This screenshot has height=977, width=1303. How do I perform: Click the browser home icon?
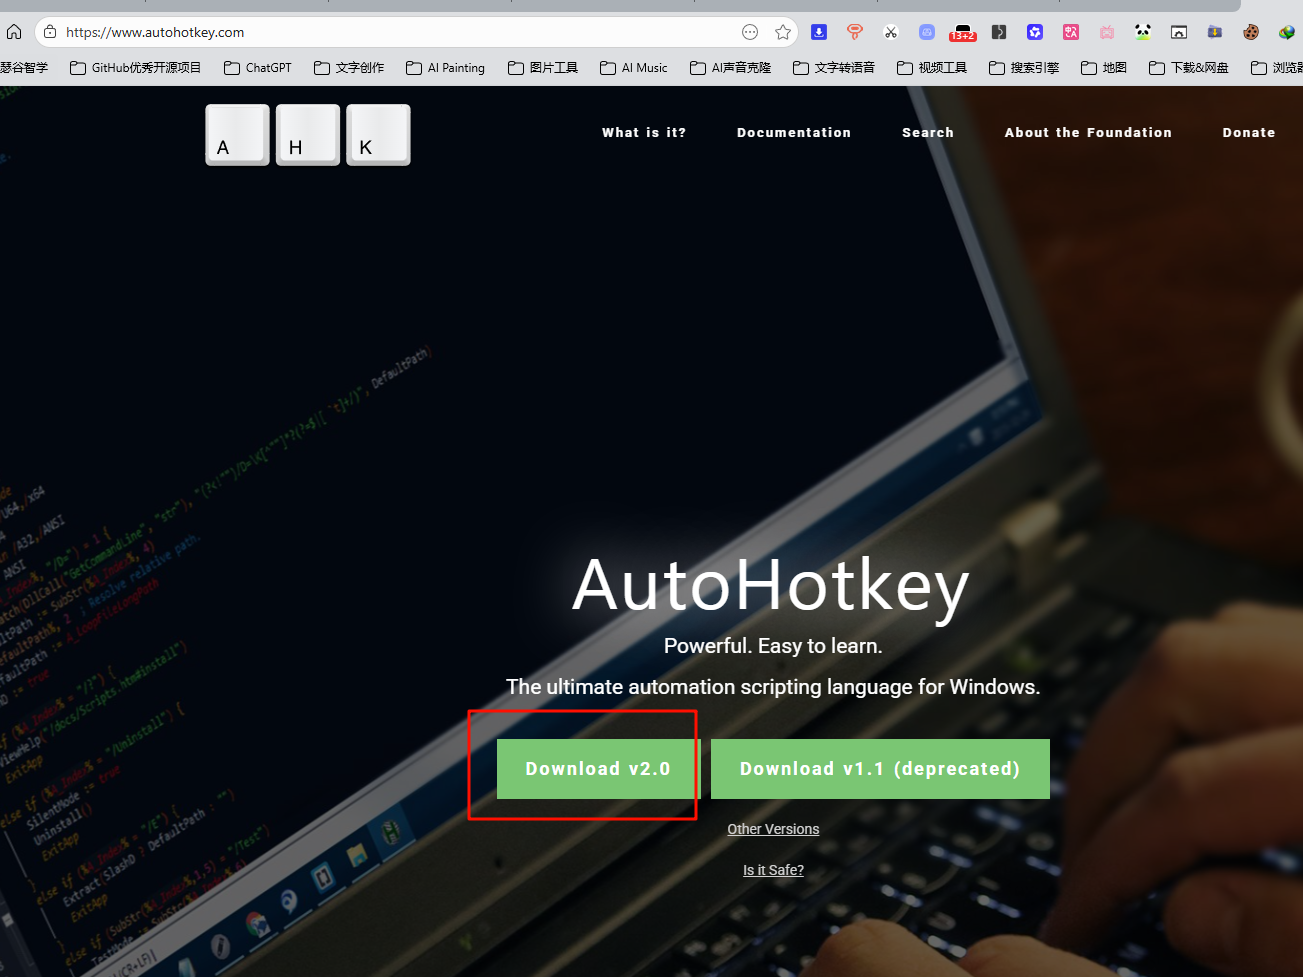14,32
